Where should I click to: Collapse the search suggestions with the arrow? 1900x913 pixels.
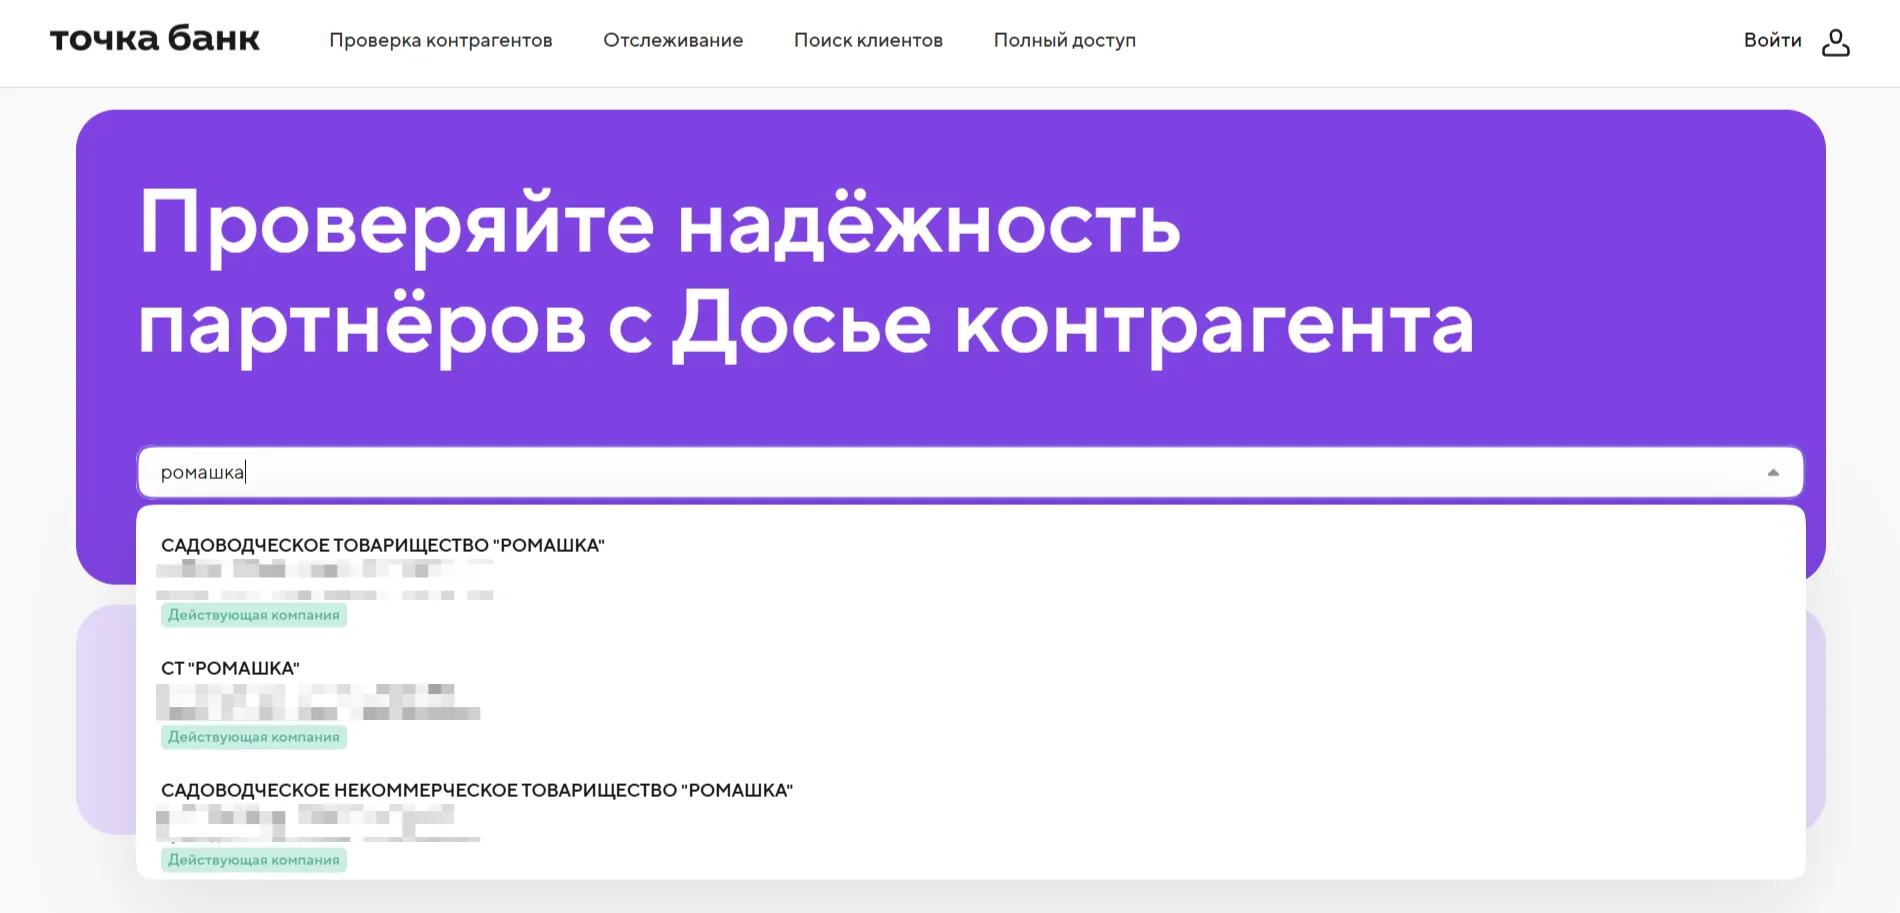pos(1772,473)
